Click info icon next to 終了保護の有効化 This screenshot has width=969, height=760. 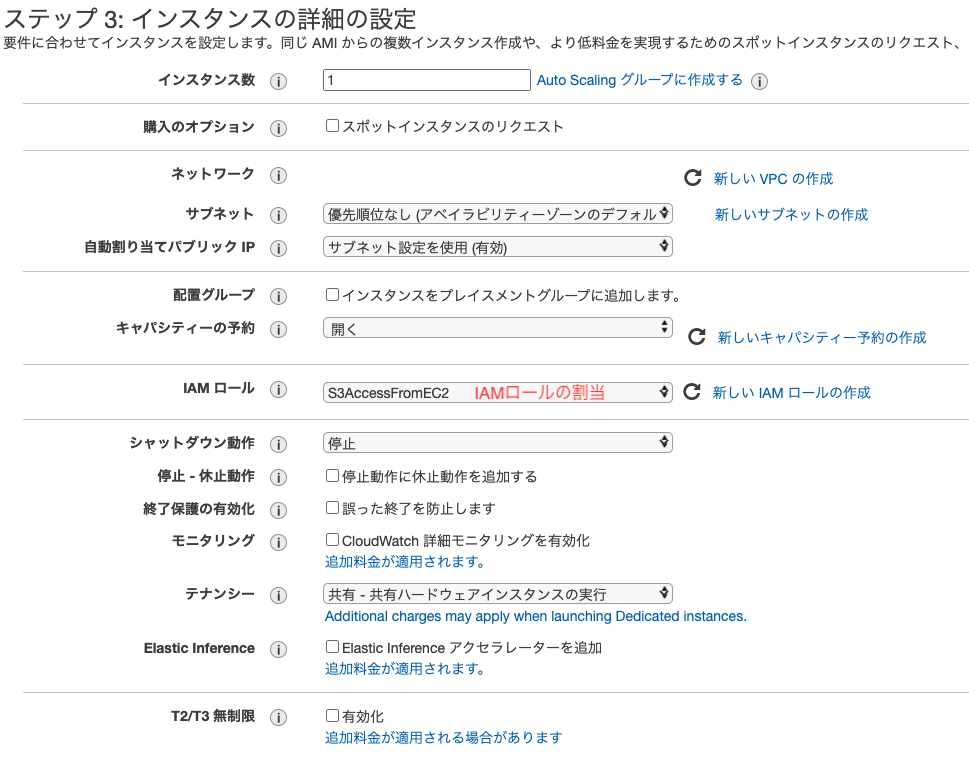tap(278, 510)
